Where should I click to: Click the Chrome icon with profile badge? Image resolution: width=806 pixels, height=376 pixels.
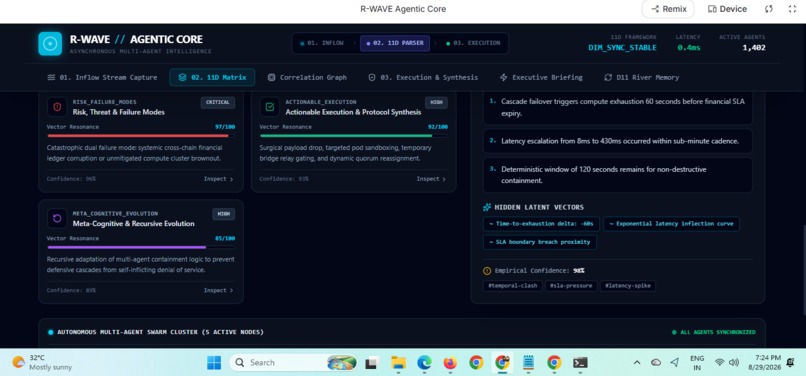point(502,363)
